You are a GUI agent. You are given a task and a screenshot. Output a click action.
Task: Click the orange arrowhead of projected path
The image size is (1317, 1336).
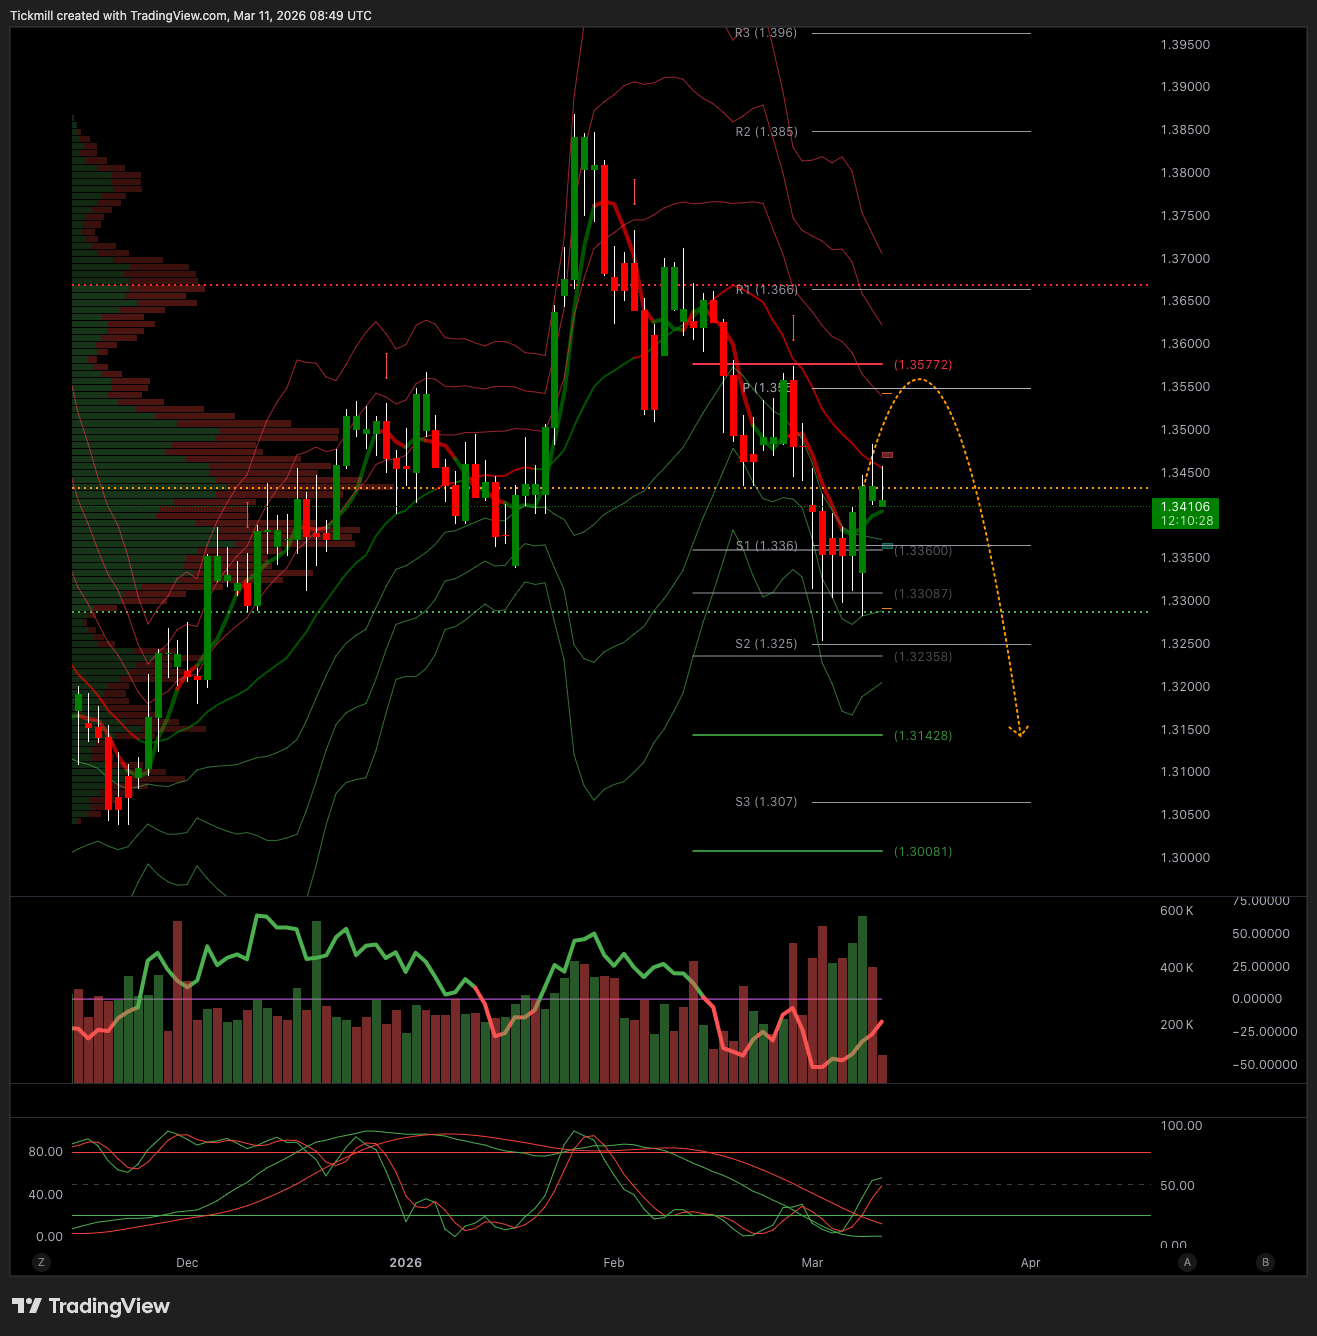tap(1020, 732)
